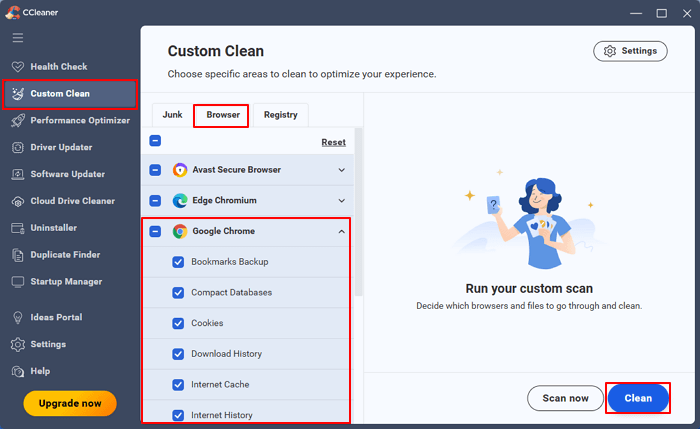Click the Driver Updater icon
The image size is (700, 429).
[18, 147]
